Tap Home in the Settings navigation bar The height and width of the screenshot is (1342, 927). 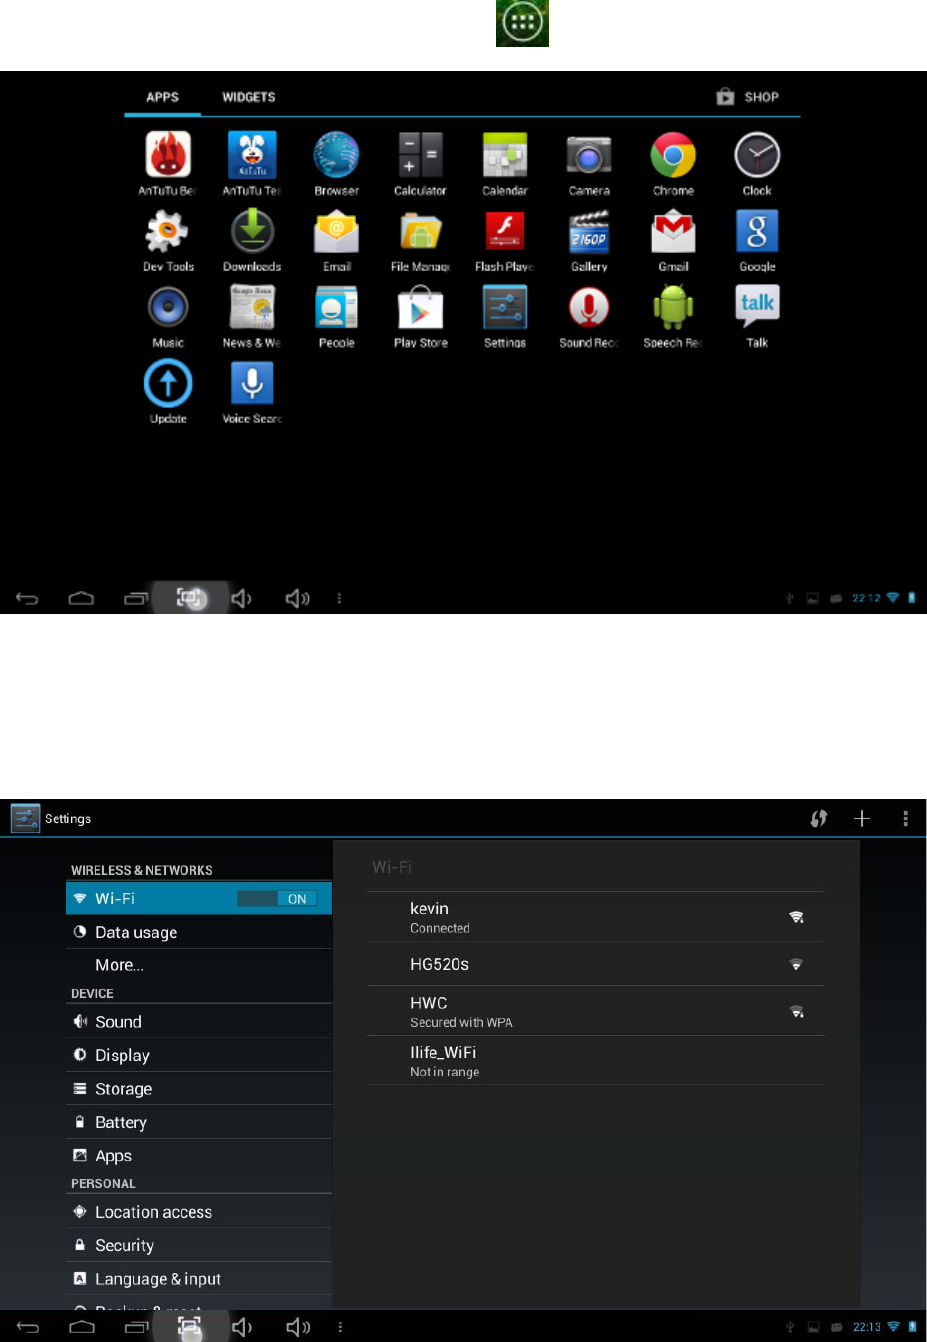coord(82,1327)
